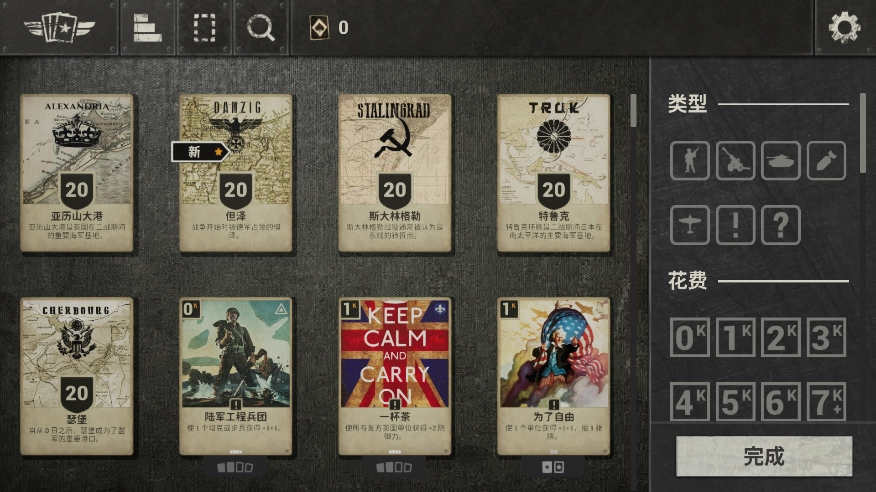Click the 完成 done button
The width and height of the screenshot is (876, 492).
(764, 456)
